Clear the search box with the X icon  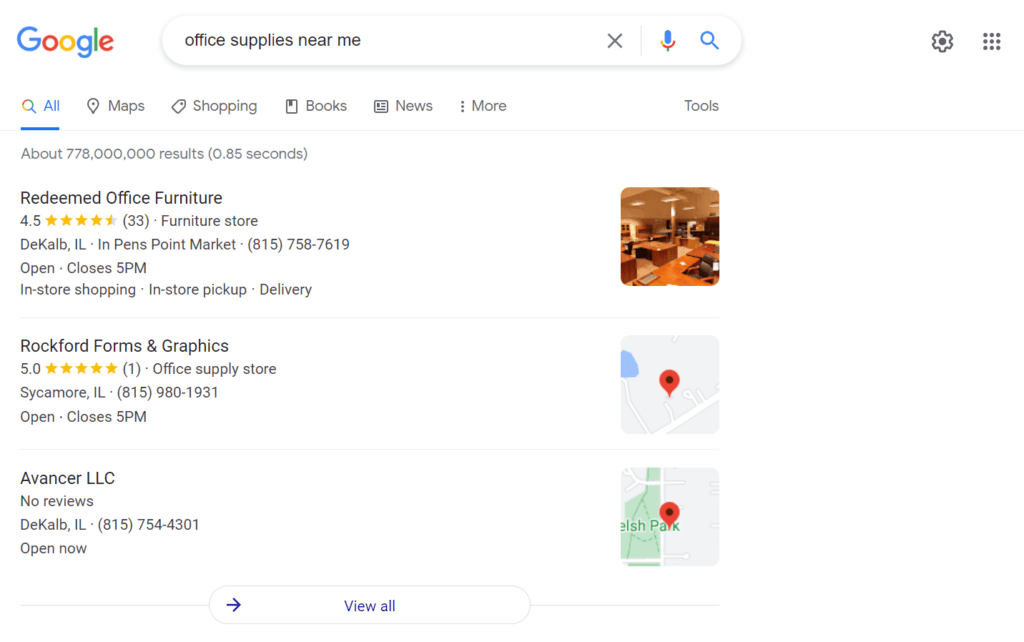click(x=615, y=40)
